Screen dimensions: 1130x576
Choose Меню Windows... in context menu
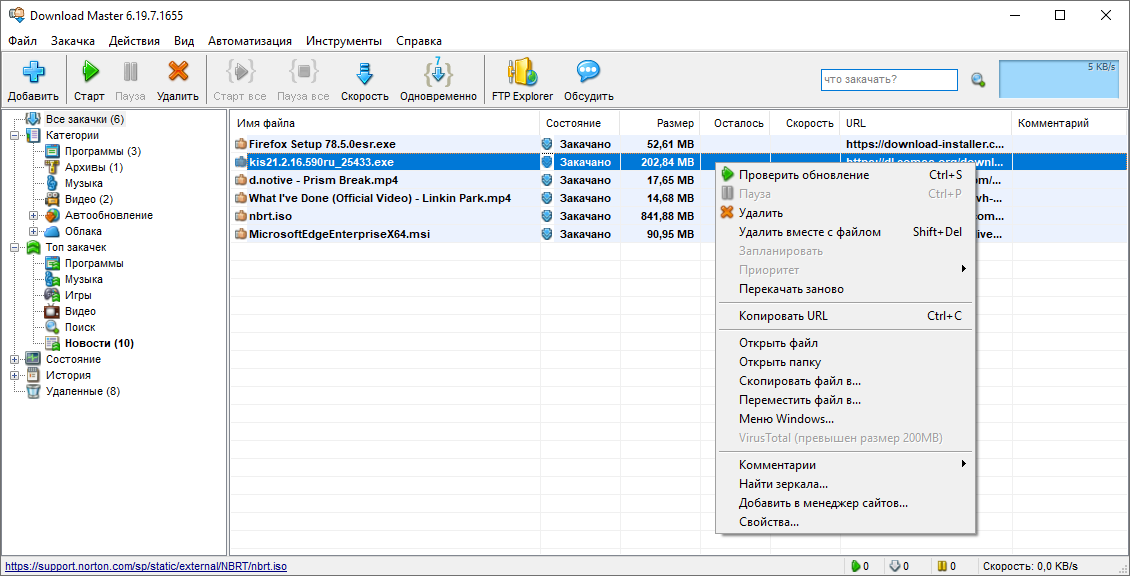pyautogui.click(x=844, y=419)
